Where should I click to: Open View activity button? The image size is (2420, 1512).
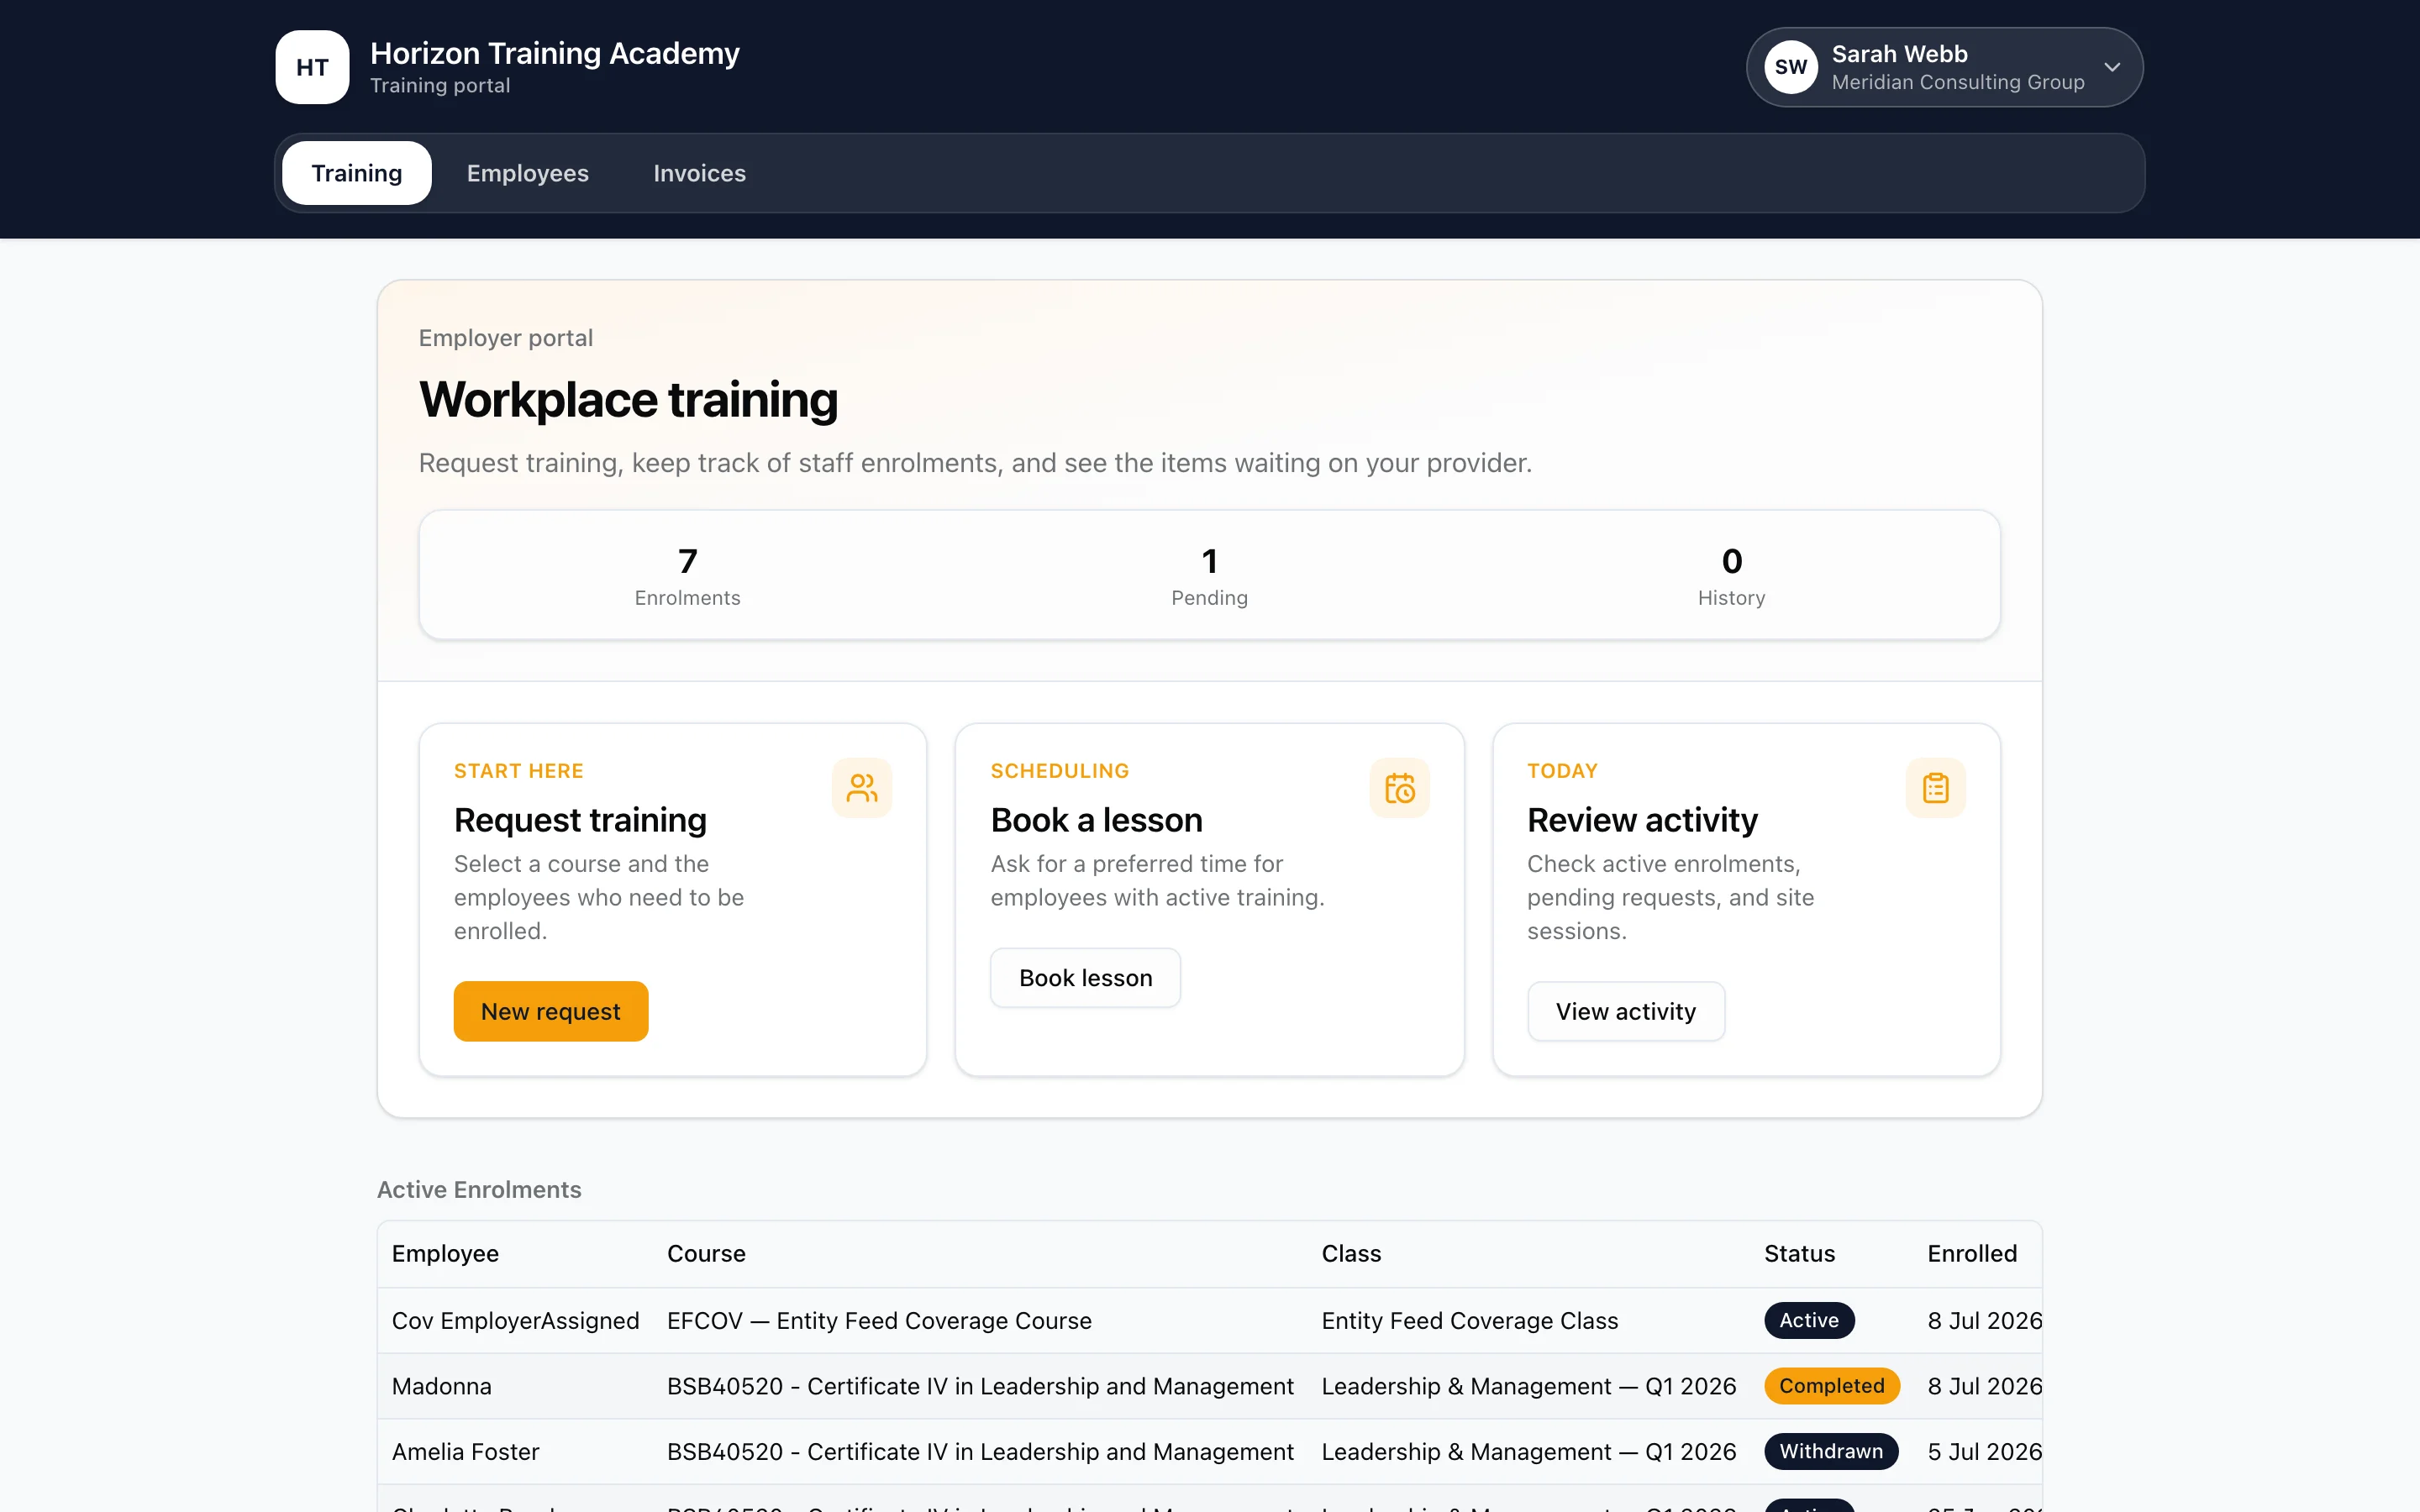pos(1625,1011)
